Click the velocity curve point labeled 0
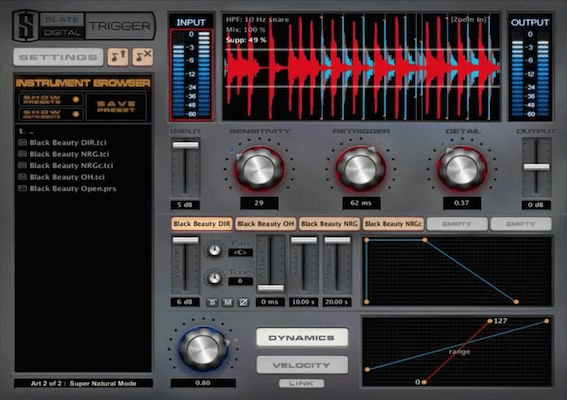Viewport: 567px width, 400px height. 424,382
